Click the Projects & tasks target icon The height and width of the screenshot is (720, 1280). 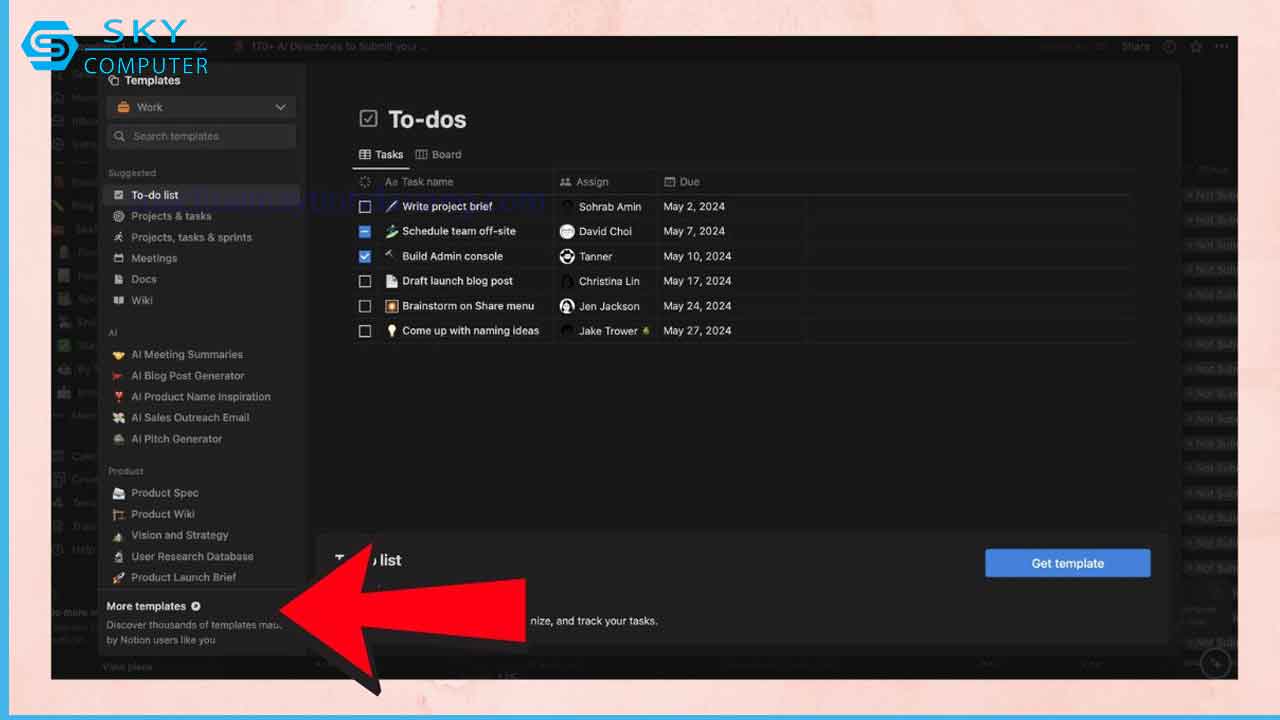click(119, 216)
